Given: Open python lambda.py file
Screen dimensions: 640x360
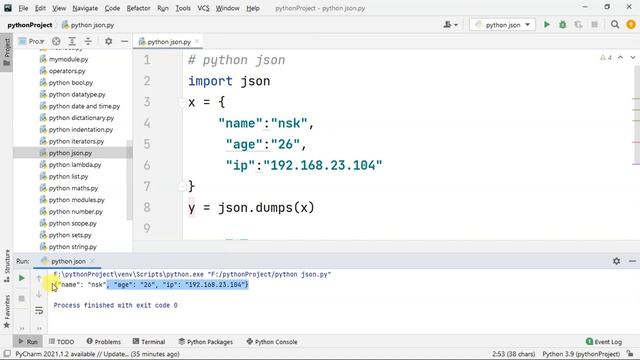Looking at the screenshot, I should [75, 165].
